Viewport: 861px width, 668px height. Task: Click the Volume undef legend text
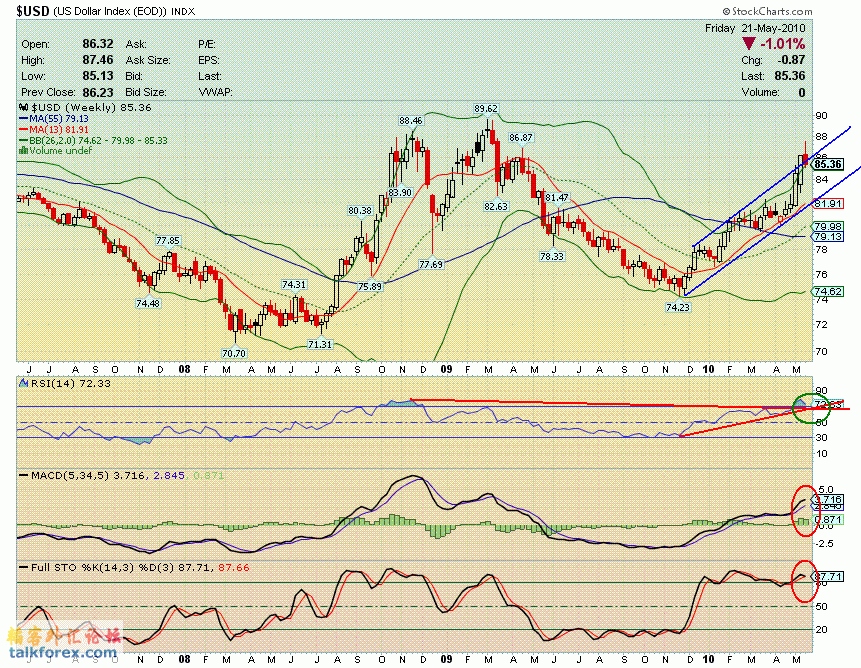pos(60,150)
